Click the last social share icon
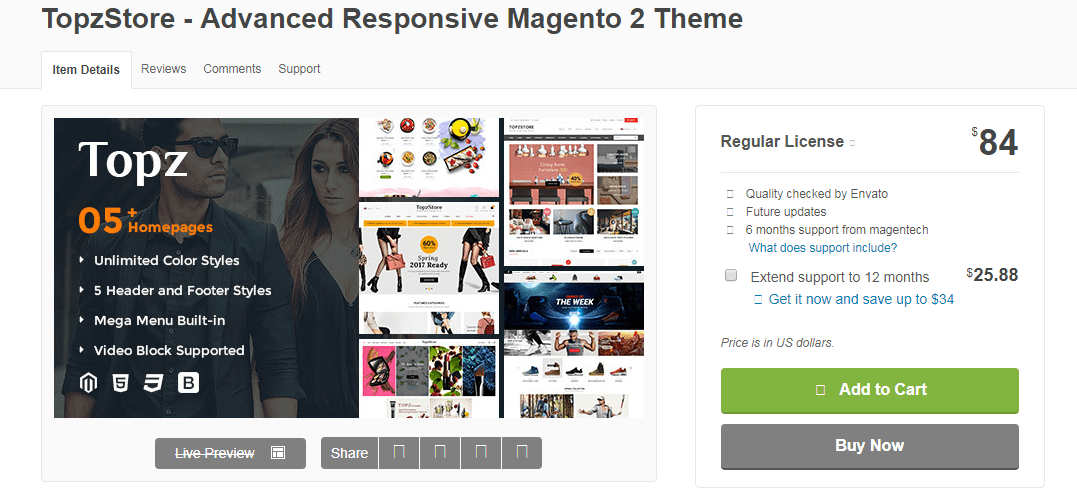The image size is (1077, 498). [x=522, y=453]
